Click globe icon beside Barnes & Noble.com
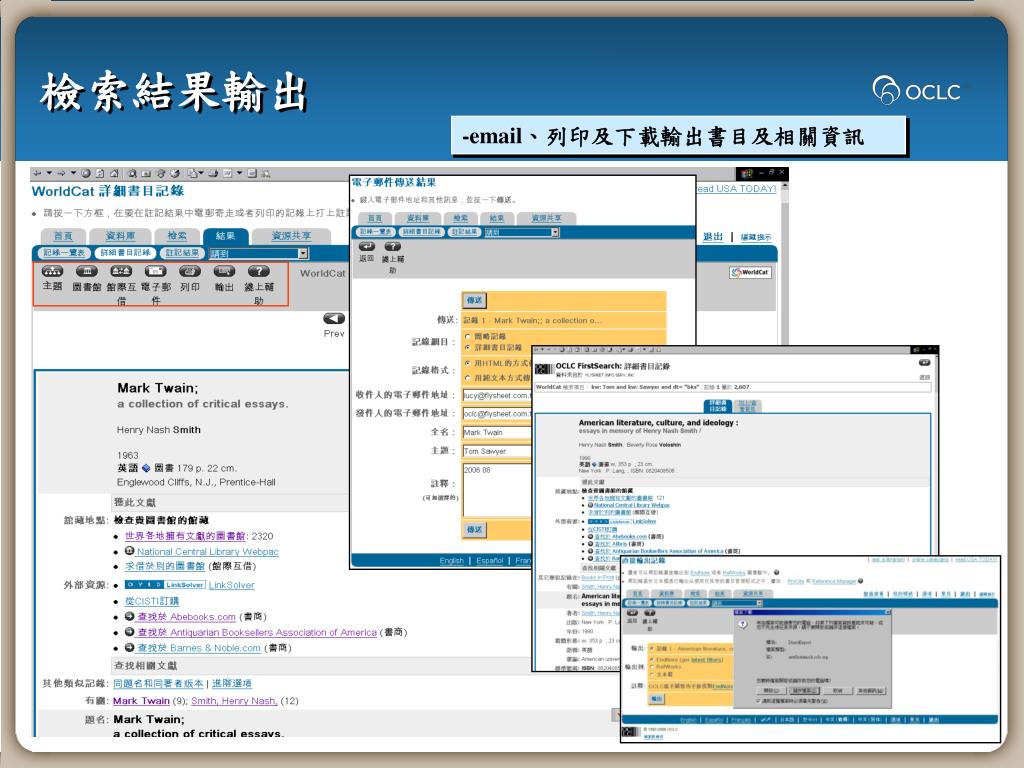 click(129, 648)
